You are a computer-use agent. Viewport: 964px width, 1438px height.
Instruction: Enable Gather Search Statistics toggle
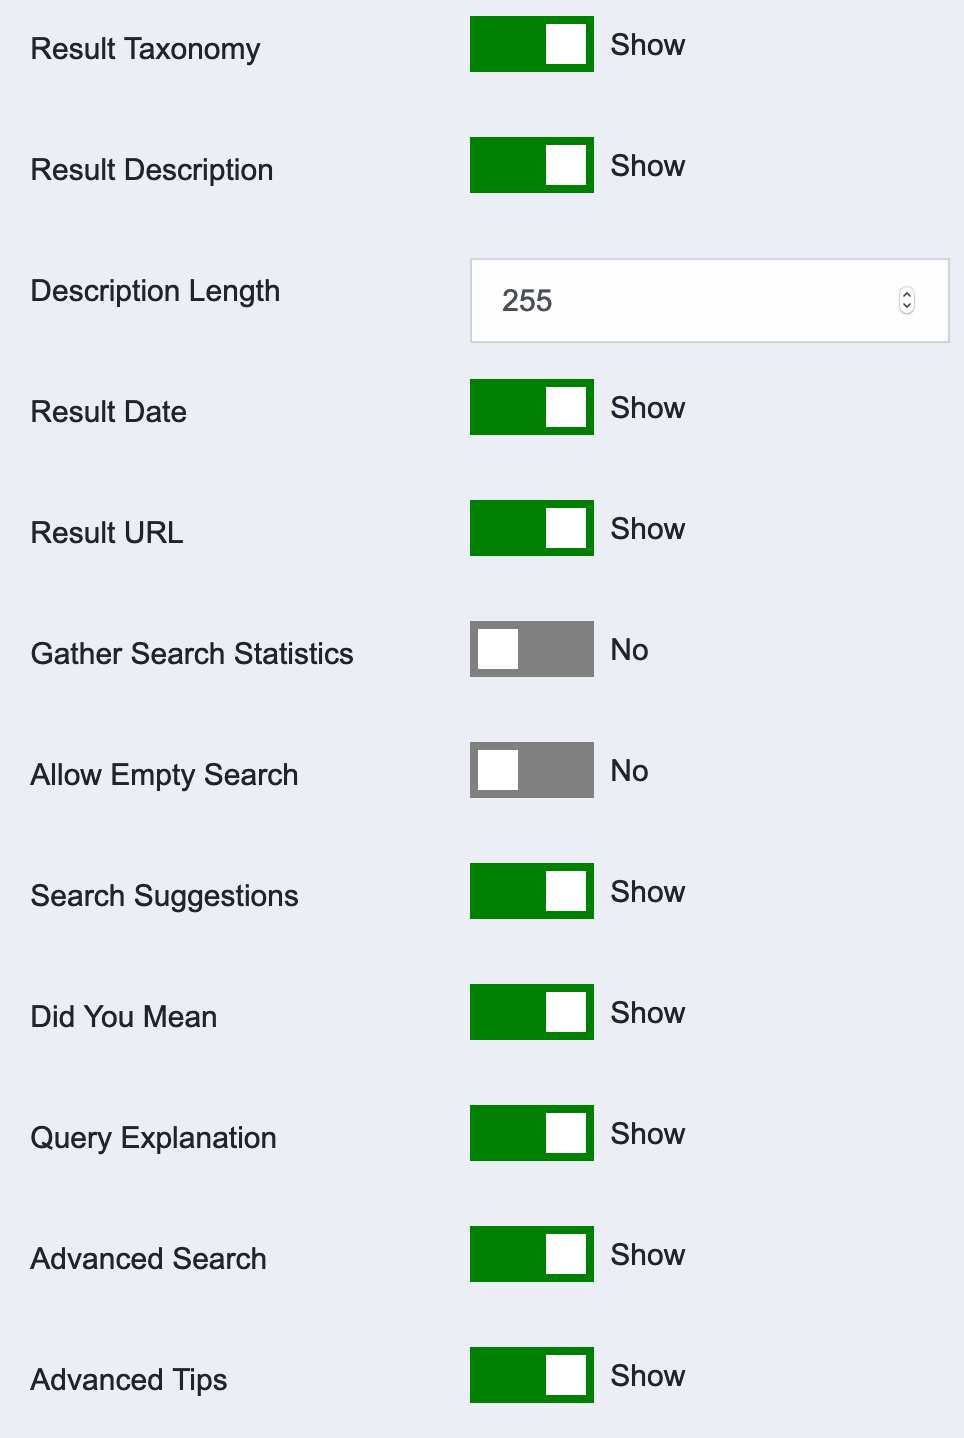[531, 649]
